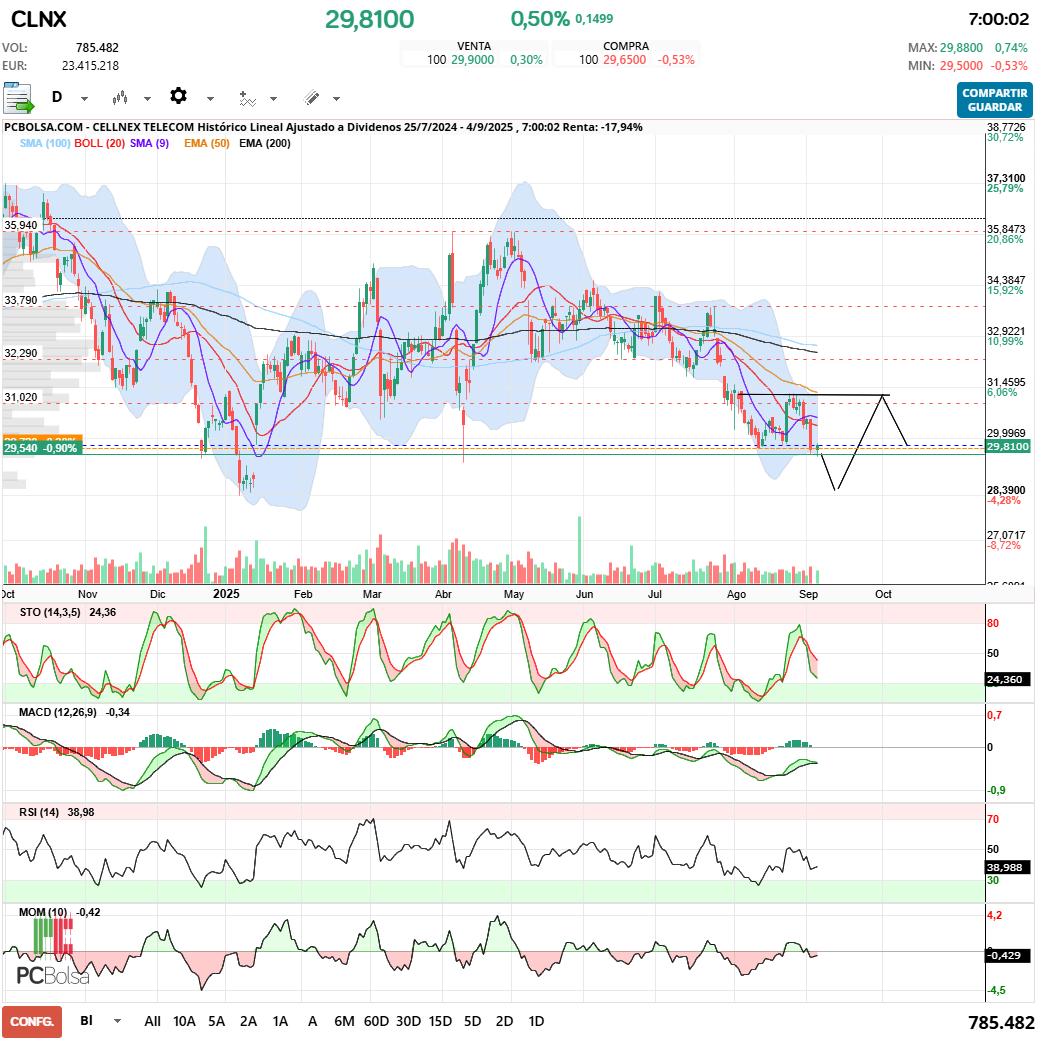Screen dimensions: 1048x1043
Task: Select the 60D time range
Action: (x=376, y=1021)
